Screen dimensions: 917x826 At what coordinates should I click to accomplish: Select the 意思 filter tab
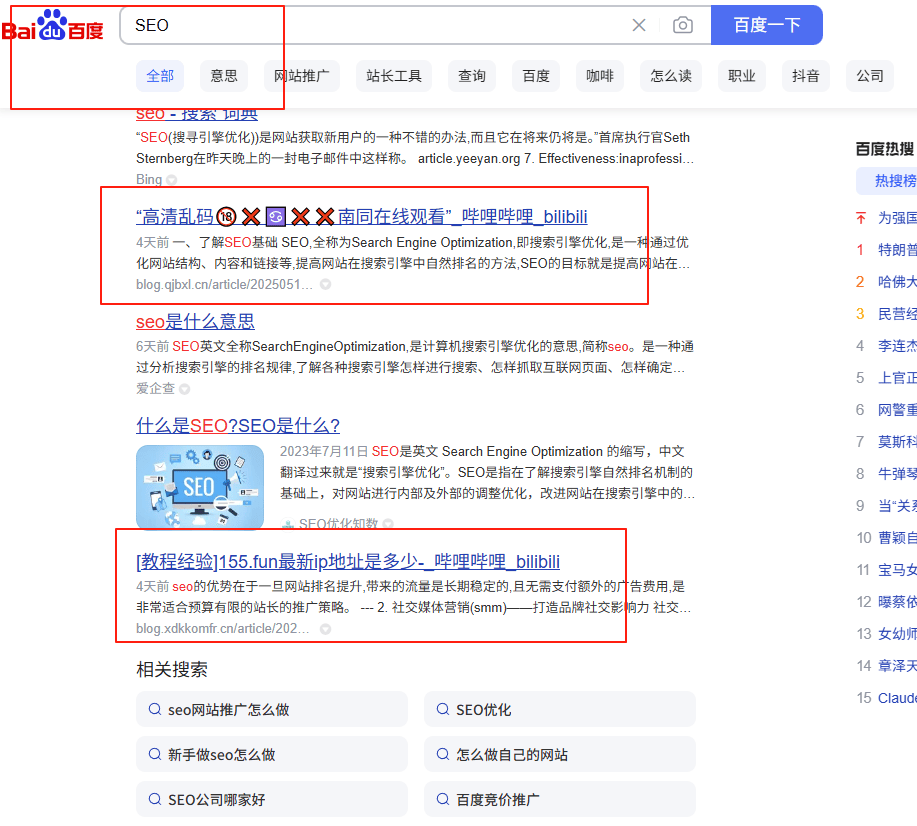click(224, 76)
